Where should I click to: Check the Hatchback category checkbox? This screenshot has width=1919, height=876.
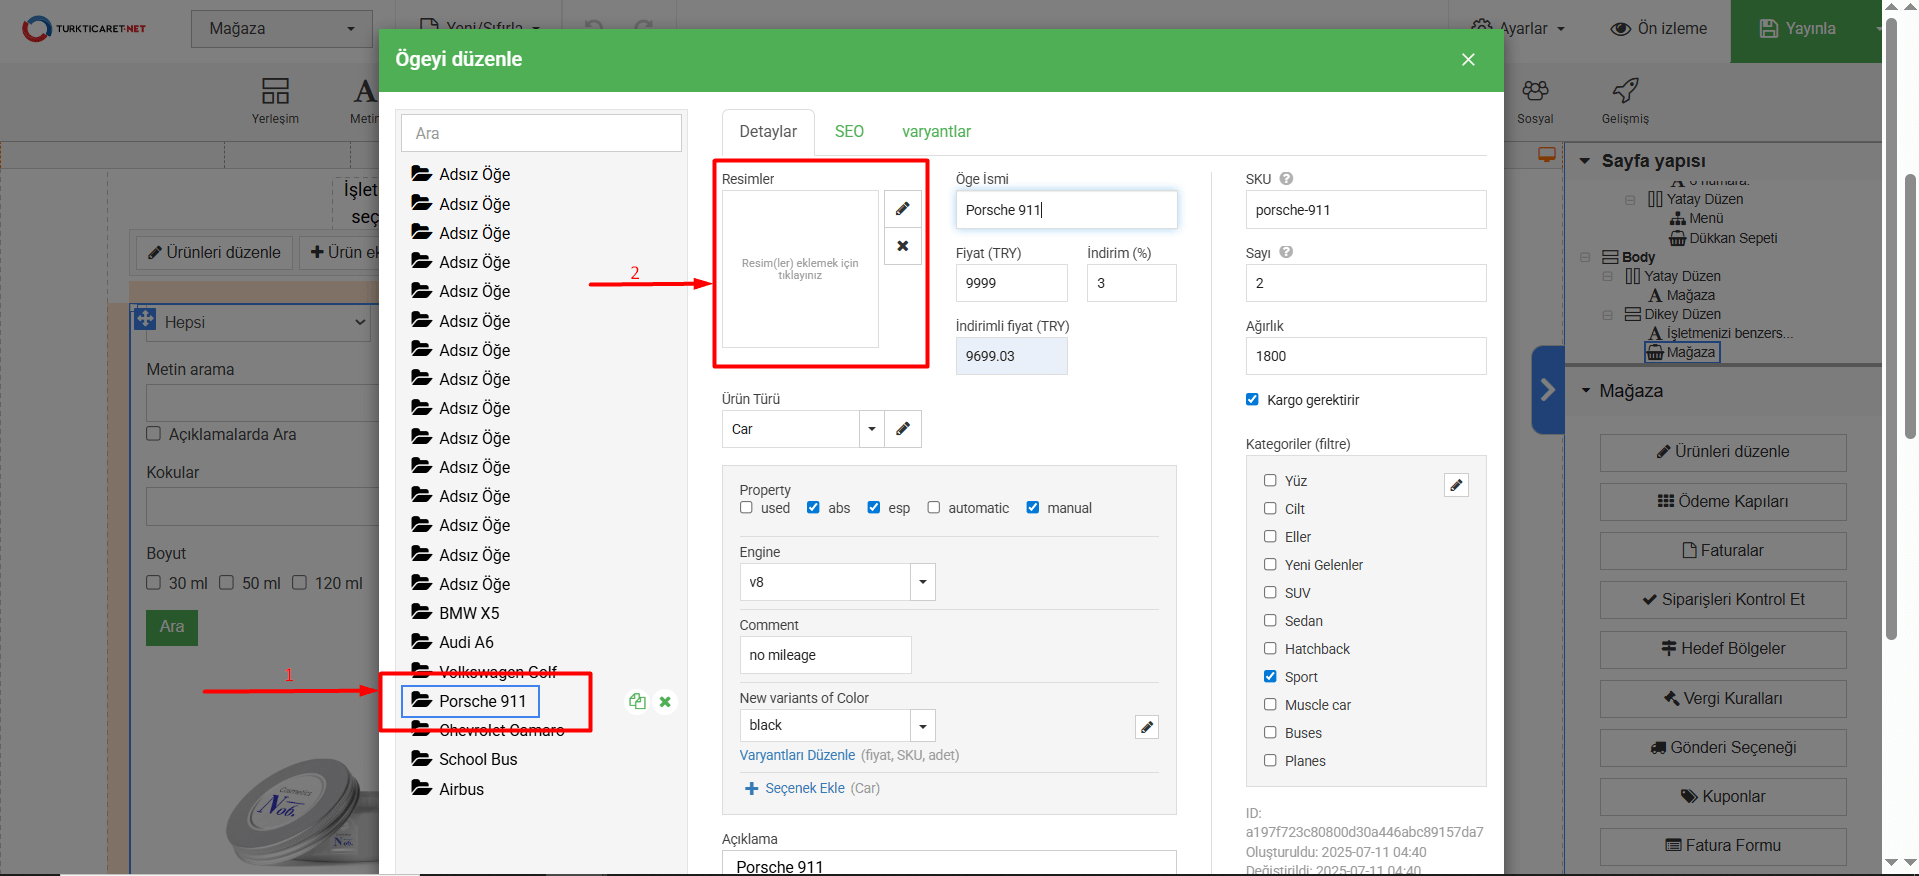tap(1270, 648)
